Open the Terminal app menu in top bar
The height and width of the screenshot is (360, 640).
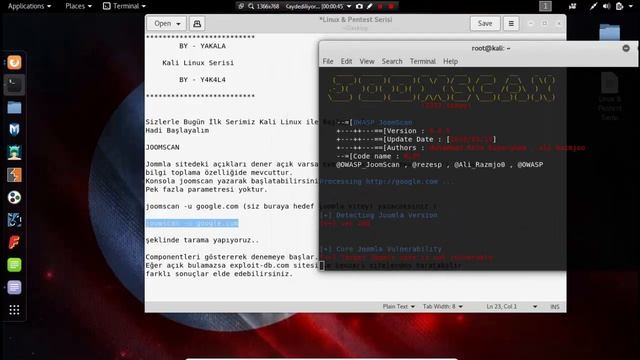124,6
